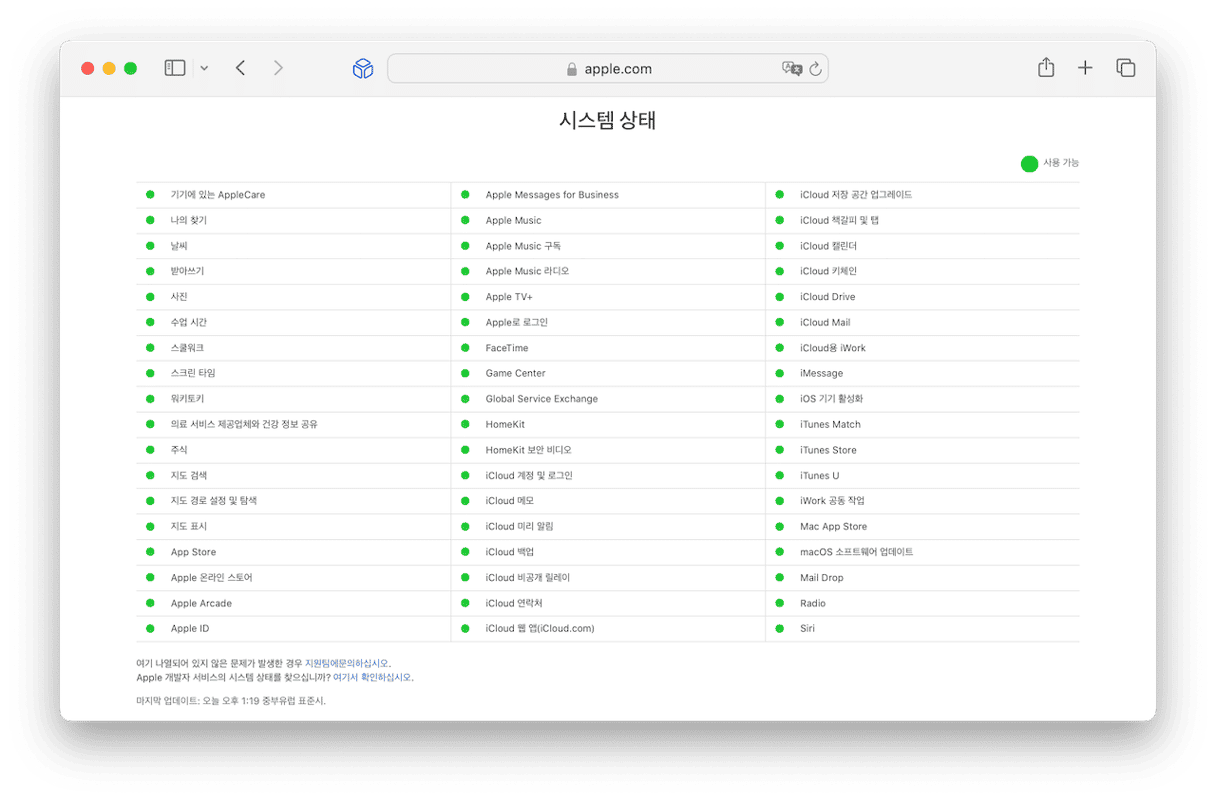
Task: Open the Share menu
Action: tap(1046, 67)
